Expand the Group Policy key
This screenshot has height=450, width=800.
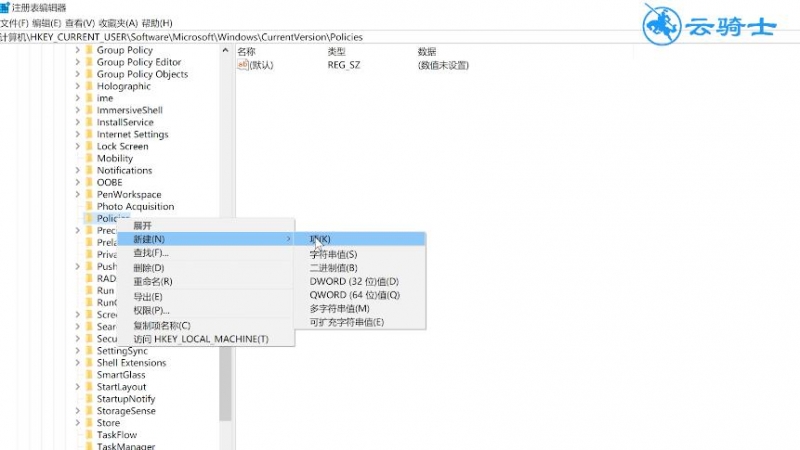pos(78,50)
